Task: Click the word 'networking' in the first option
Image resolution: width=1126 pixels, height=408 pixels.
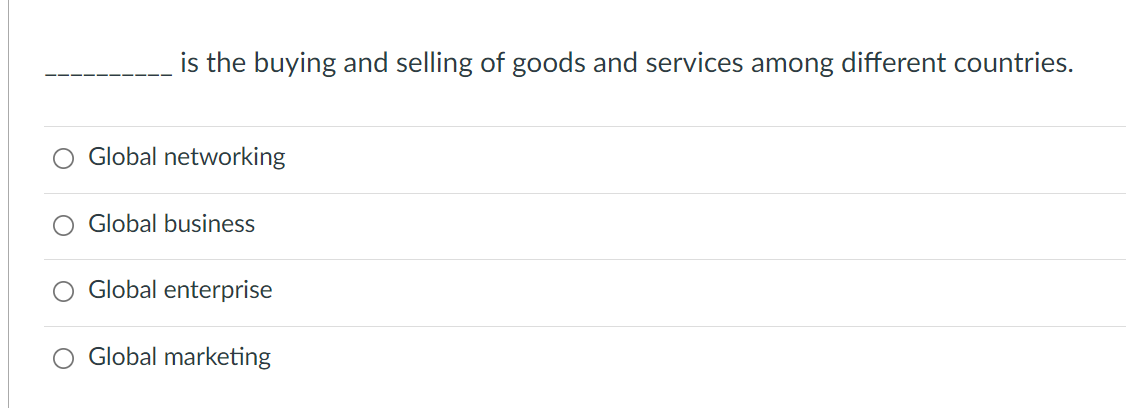Action: [x=224, y=157]
